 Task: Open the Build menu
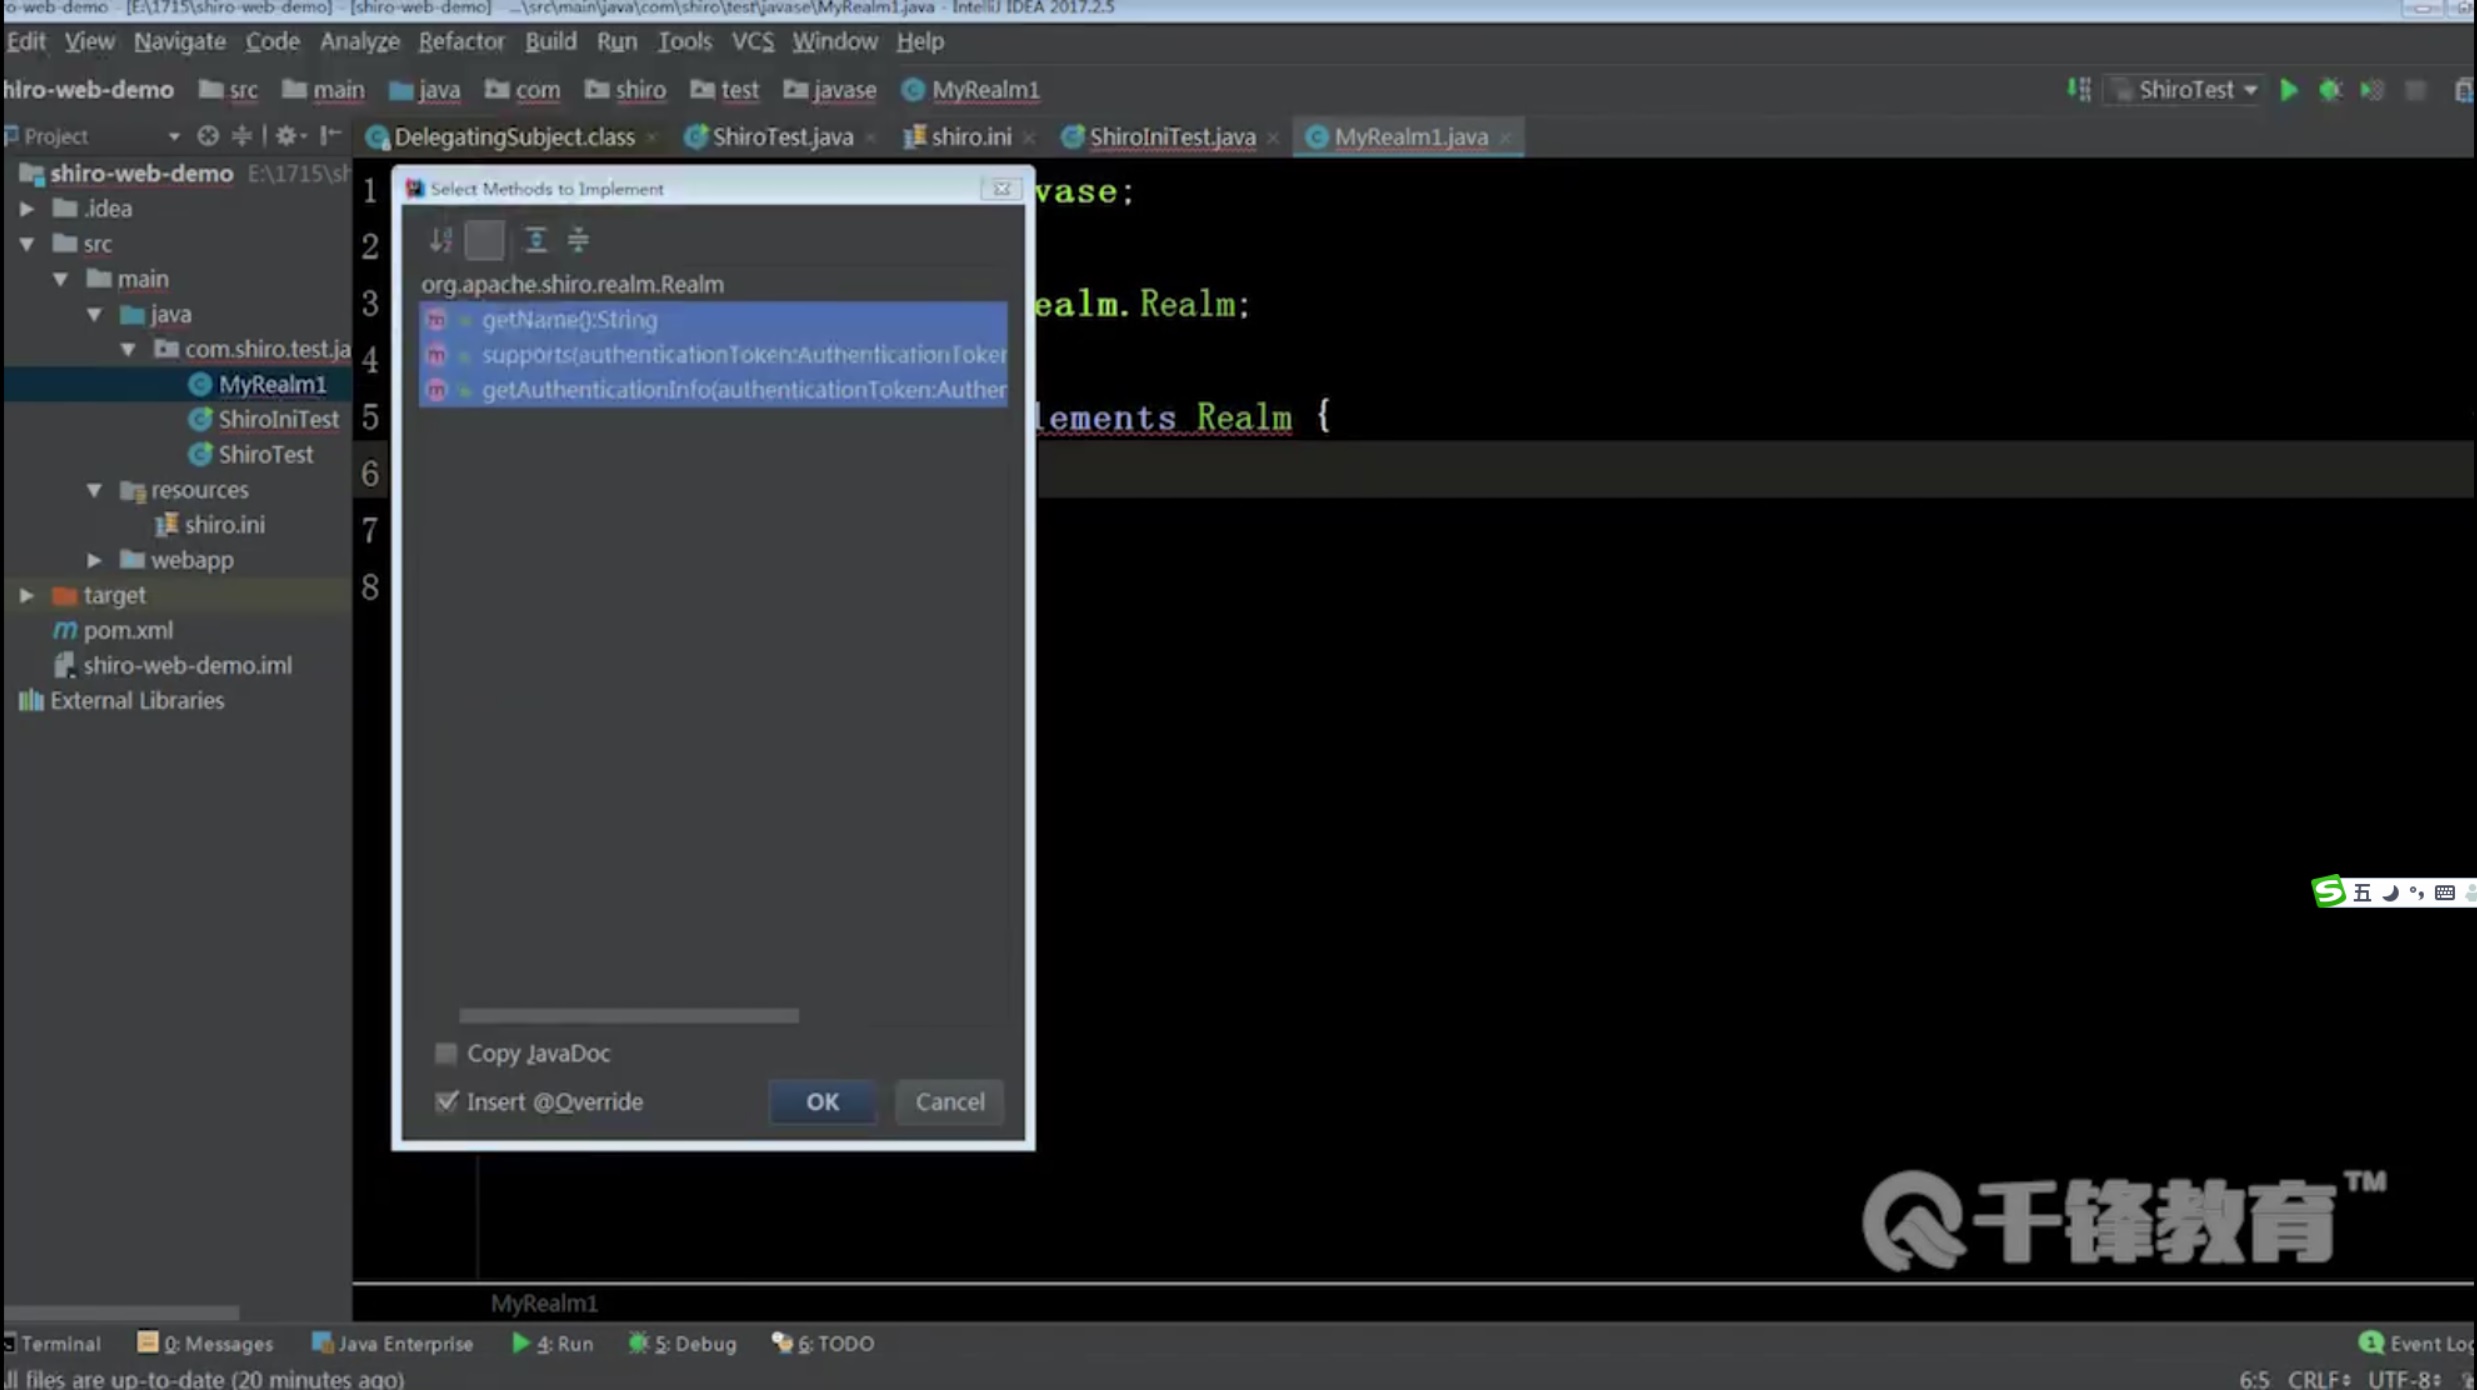pyautogui.click(x=551, y=41)
